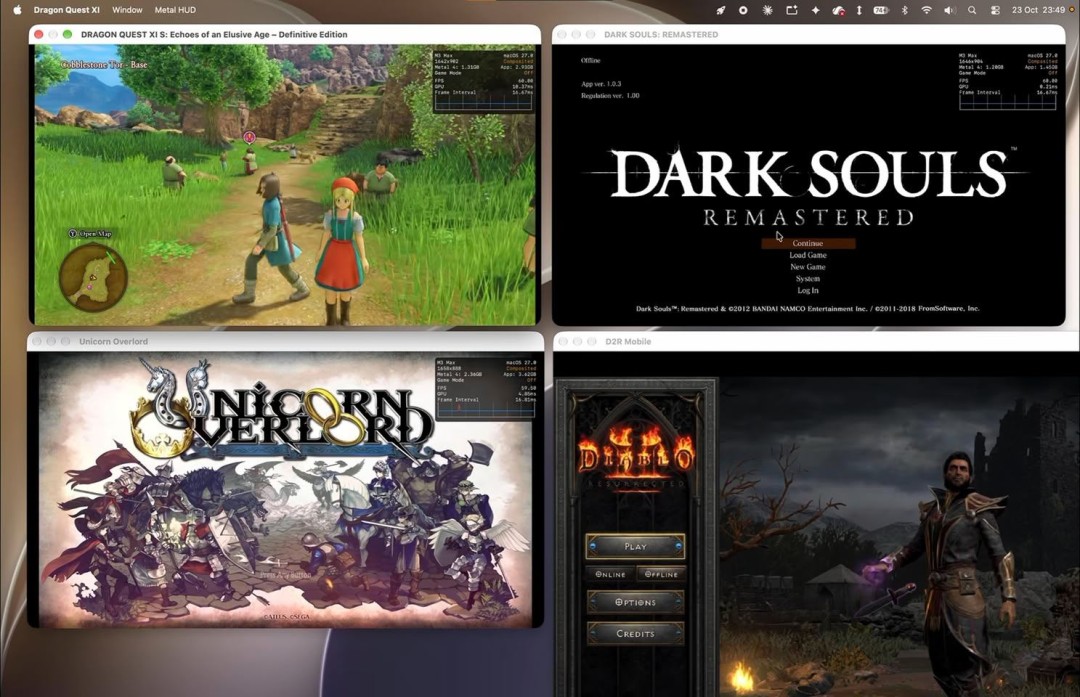
Task: Open the battery status showing 74
Action: (881, 10)
